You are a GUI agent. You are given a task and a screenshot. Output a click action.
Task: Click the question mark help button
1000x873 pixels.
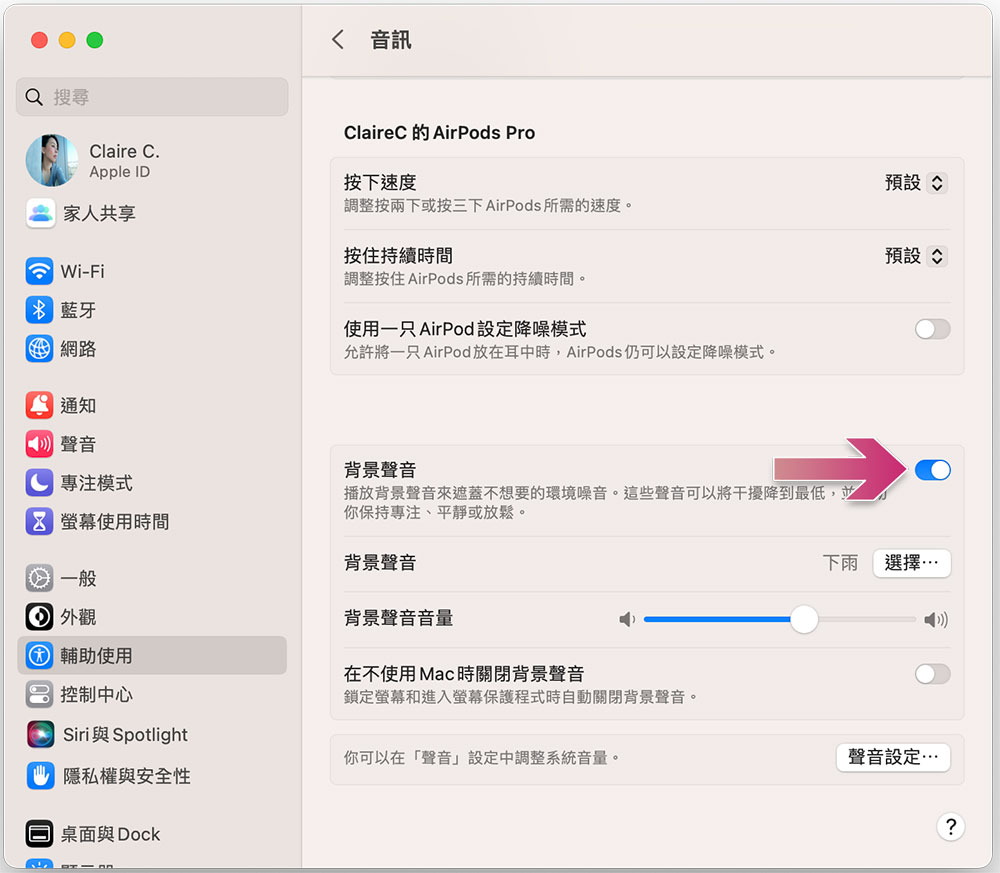click(950, 827)
